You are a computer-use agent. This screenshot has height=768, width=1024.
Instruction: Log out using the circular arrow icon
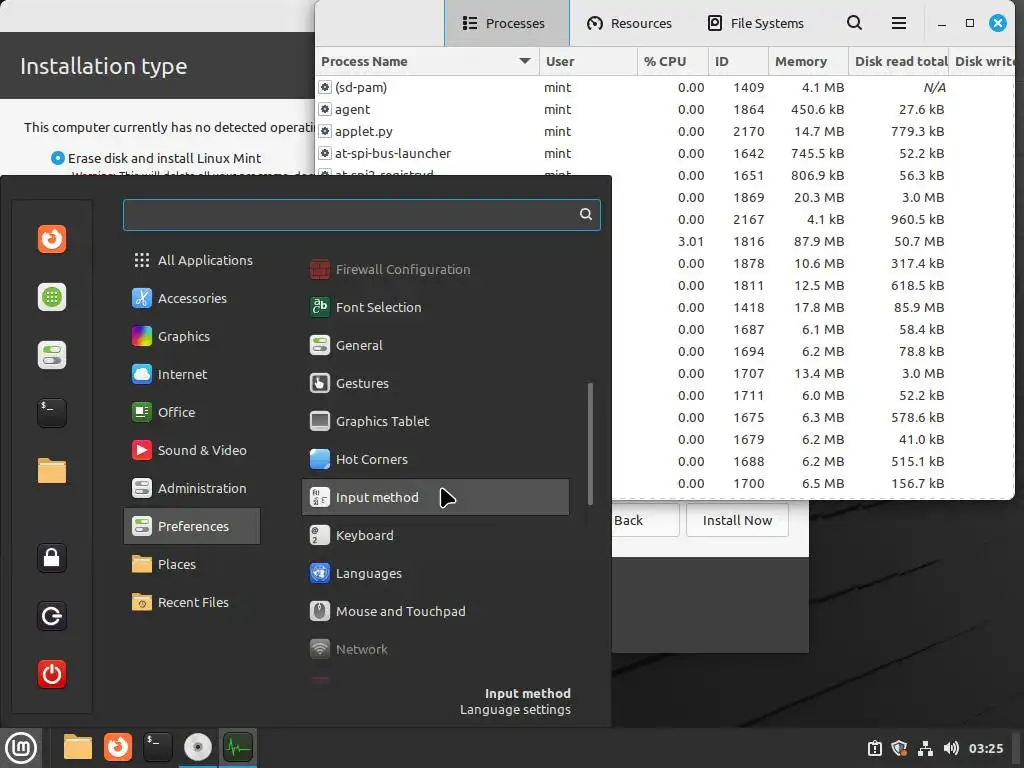[52, 616]
